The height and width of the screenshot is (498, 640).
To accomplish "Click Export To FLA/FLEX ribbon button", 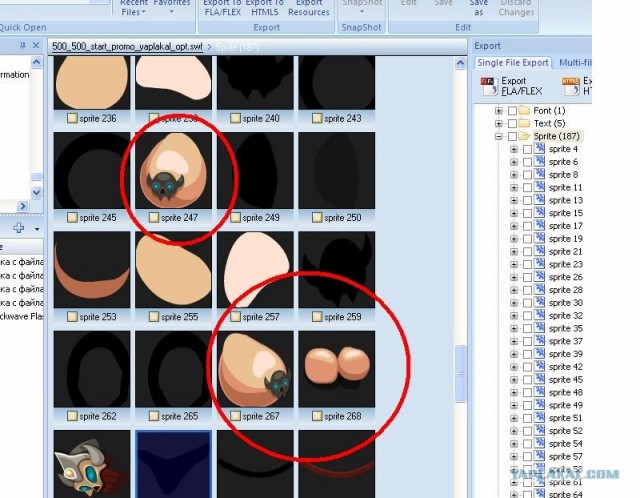I will point(222,7).
